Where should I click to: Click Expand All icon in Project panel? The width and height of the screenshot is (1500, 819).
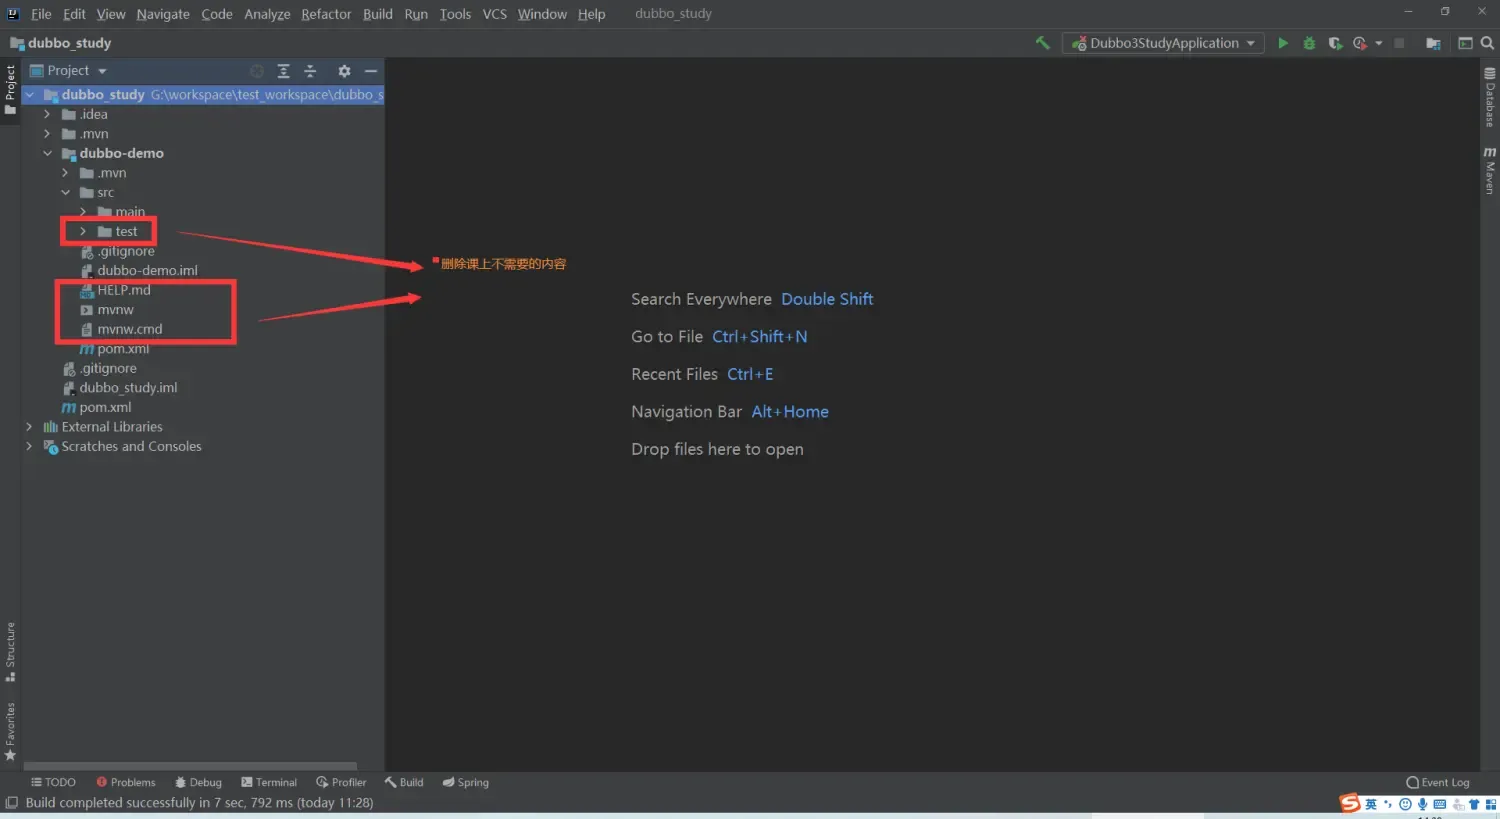pos(284,71)
